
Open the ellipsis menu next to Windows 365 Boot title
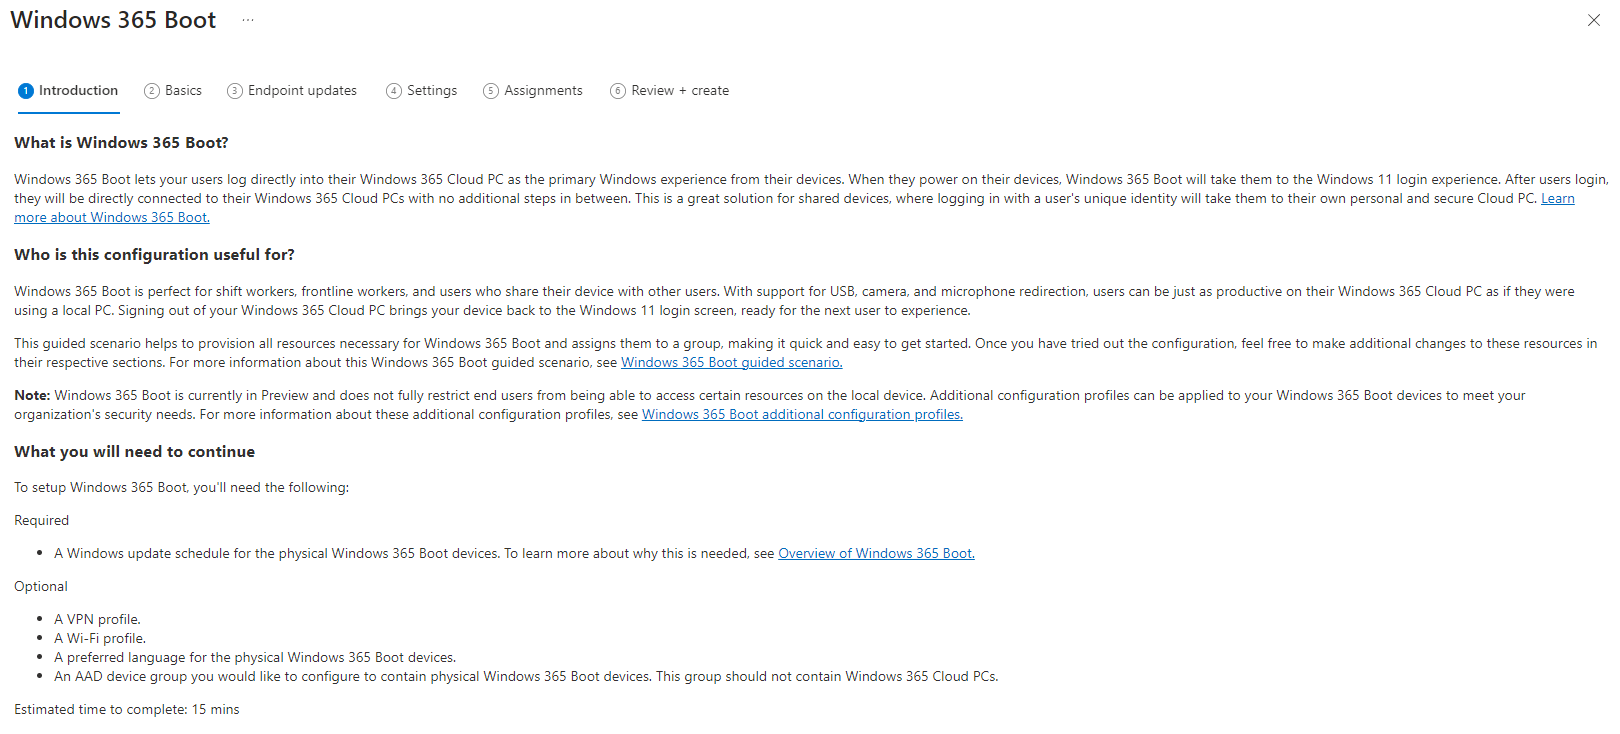pyautogui.click(x=248, y=20)
